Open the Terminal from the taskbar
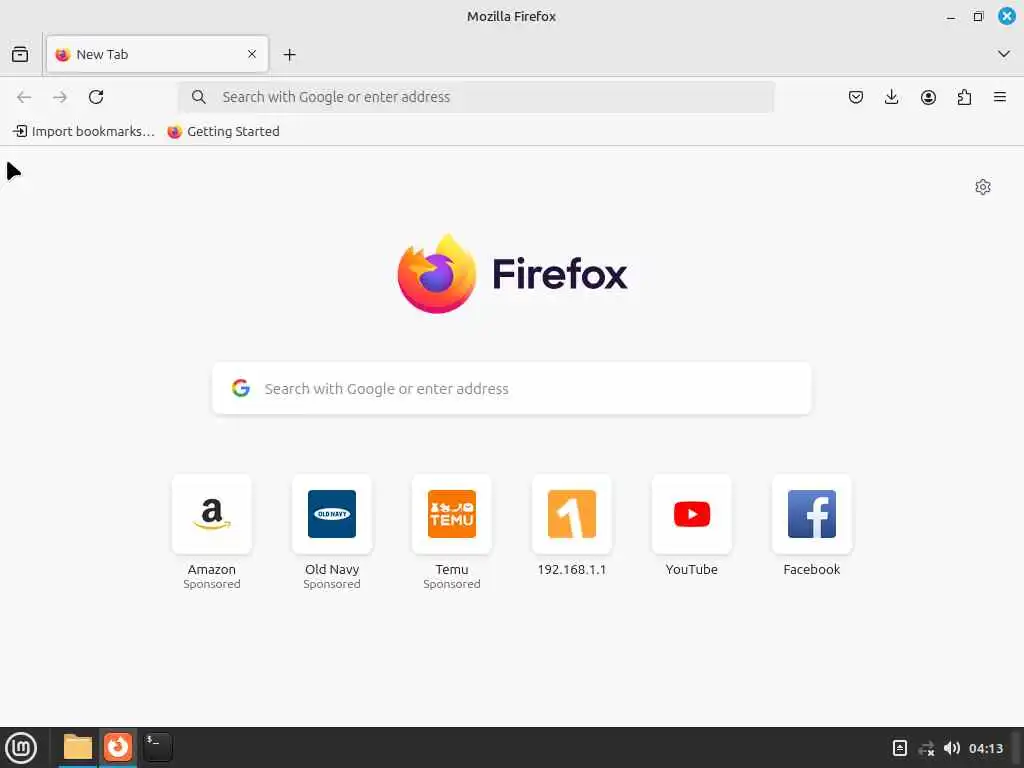This screenshot has width=1024, height=768. pos(158,747)
